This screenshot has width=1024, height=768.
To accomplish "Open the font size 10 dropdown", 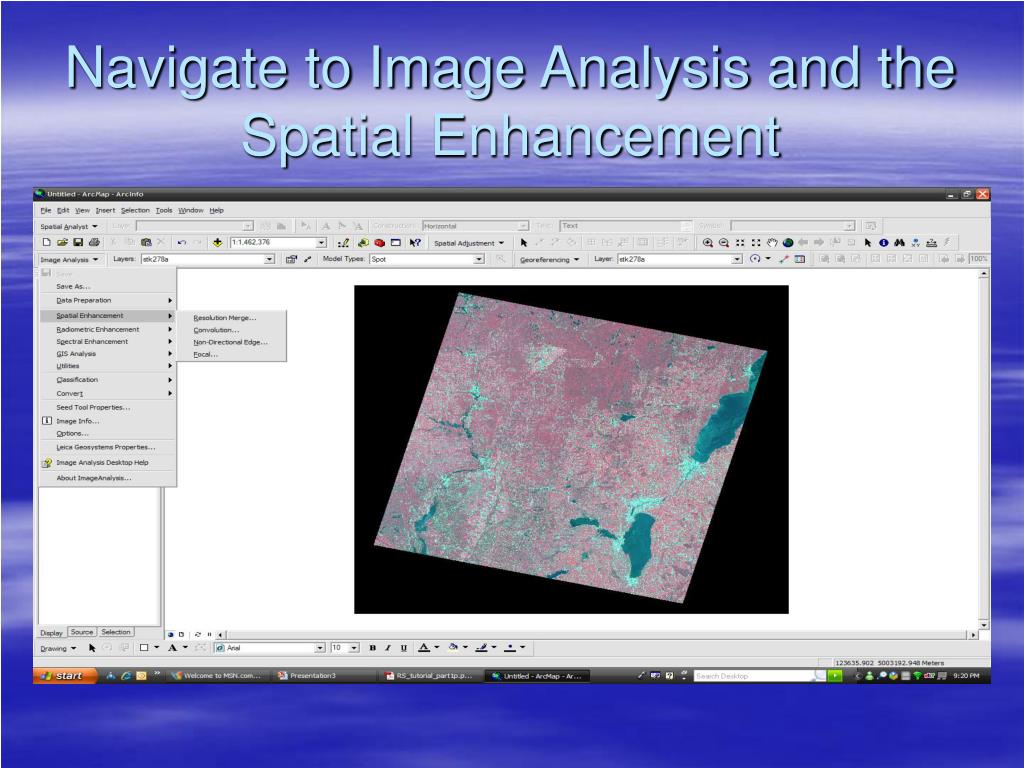I will pyautogui.click(x=354, y=648).
